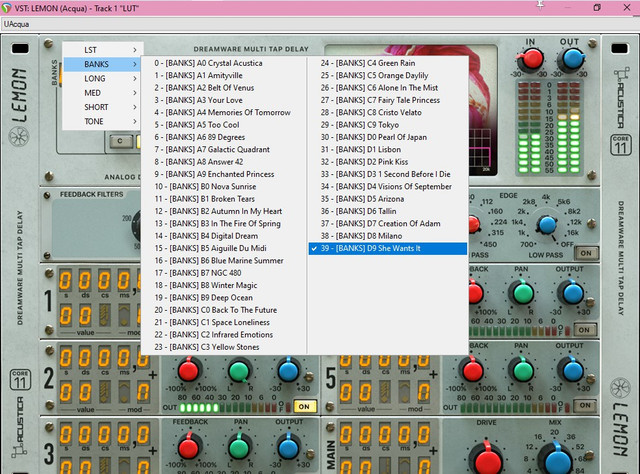
Task: Select preset D3 1 Second Before I Die
Action: (388, 174)
